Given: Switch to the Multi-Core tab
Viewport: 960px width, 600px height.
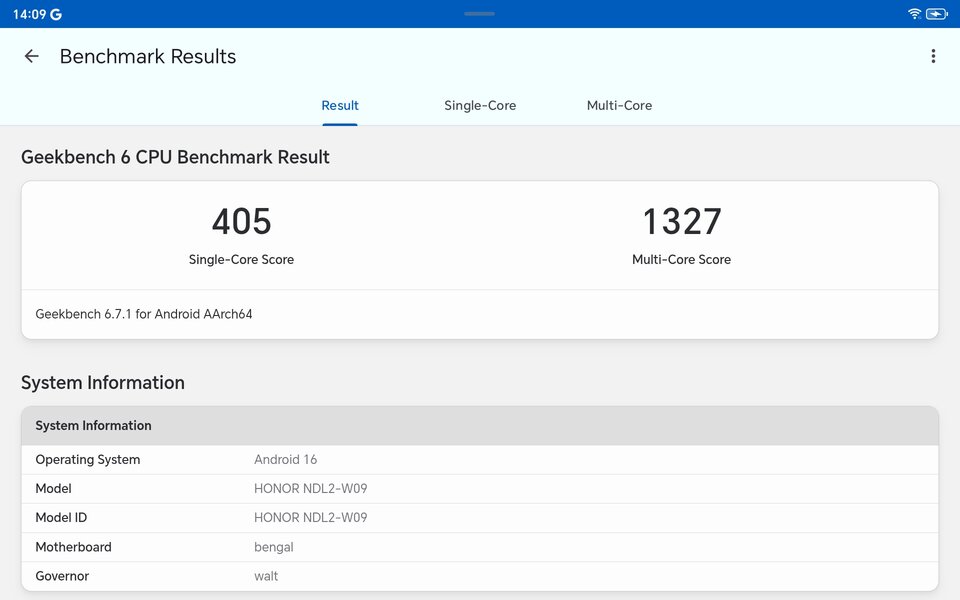Looking at the screenshot, I should pyautogui.click(x=619, y=105).
